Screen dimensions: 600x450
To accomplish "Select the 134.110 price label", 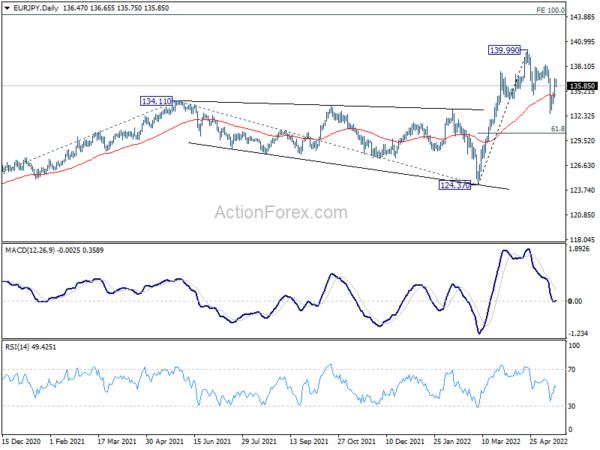I will tap(157, 101).
